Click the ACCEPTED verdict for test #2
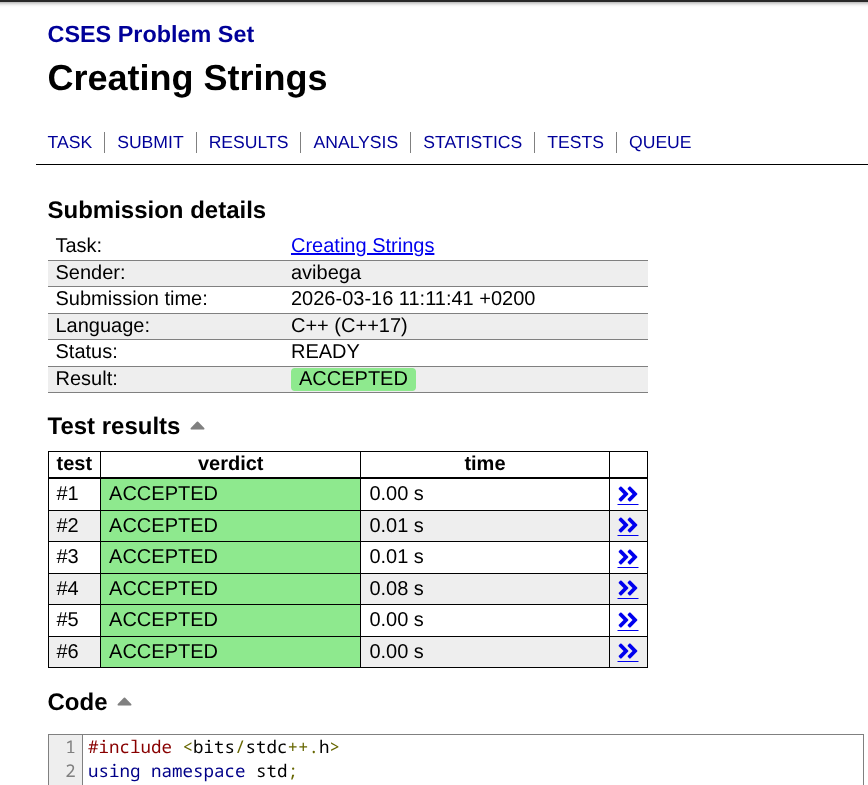This screenshot has height=785, width=868. 230,526
